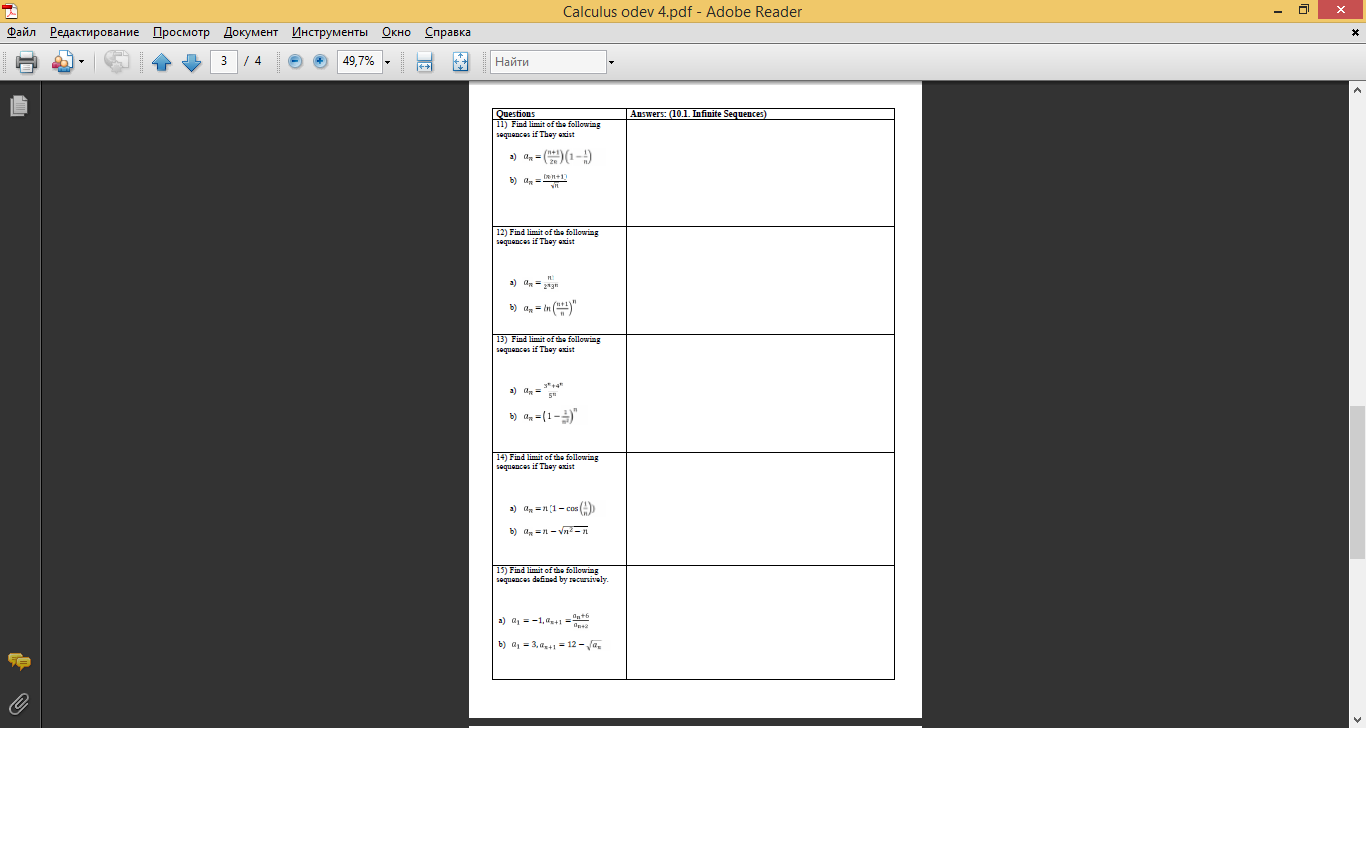Viewport: 1366px width, 860px height.
Task: Click the 'Questions' table header text
Action: (x=515, y=114)
